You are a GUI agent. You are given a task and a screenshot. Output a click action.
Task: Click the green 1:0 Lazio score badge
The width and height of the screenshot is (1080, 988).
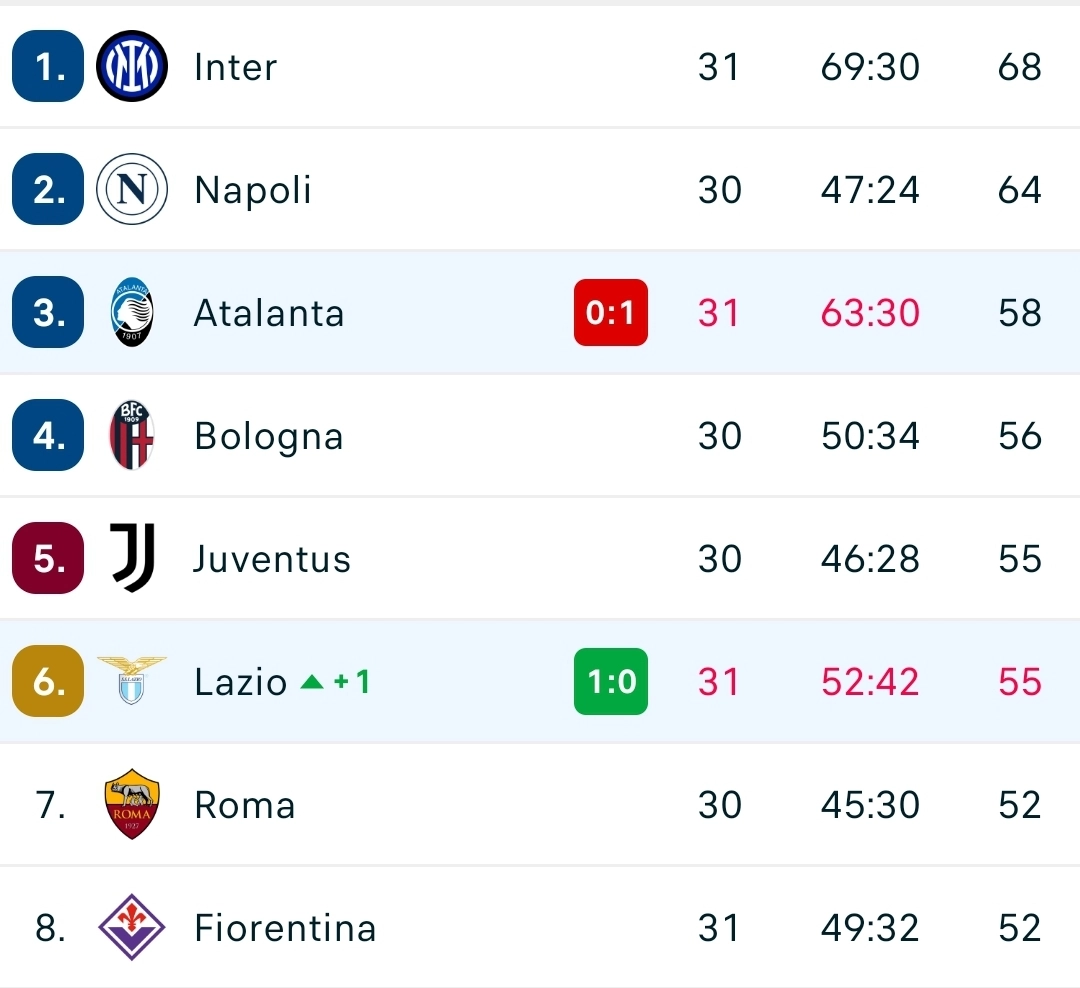[610, 681]
